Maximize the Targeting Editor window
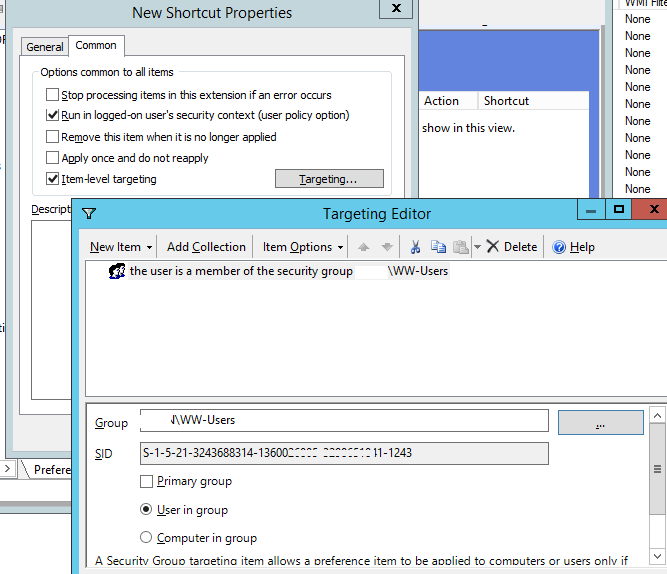This screenshot has width=667, height=574. coord(619,209)
